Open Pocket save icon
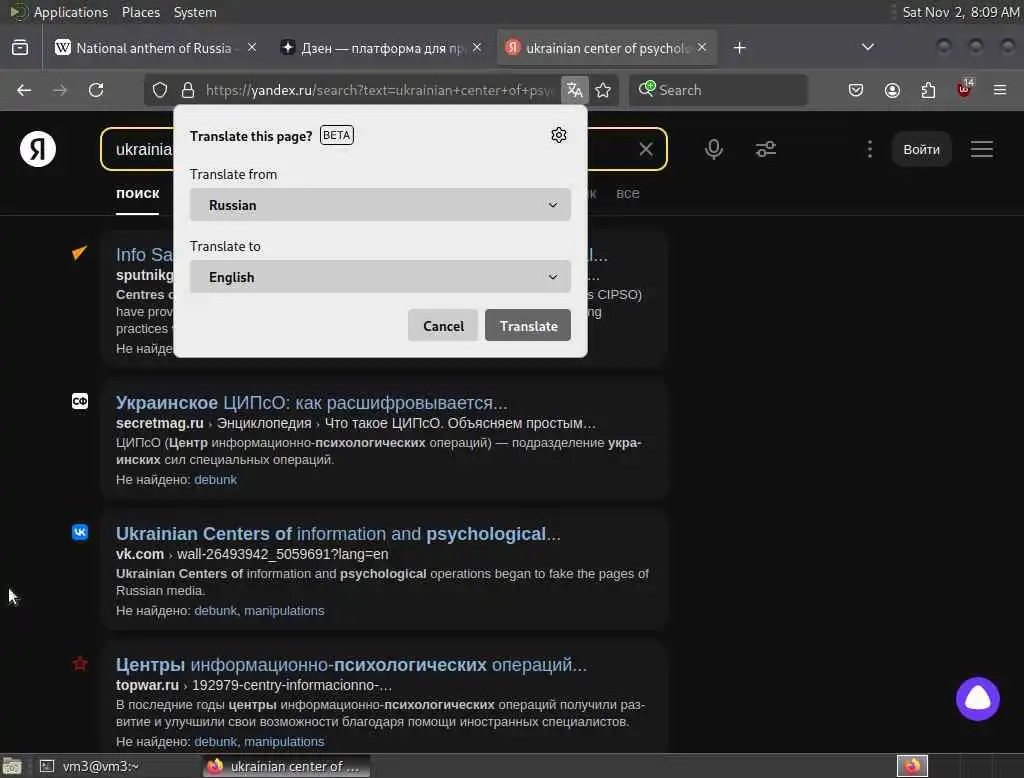Image resolution: width=1024 pixels, height=778 pixels. (856, 90)
